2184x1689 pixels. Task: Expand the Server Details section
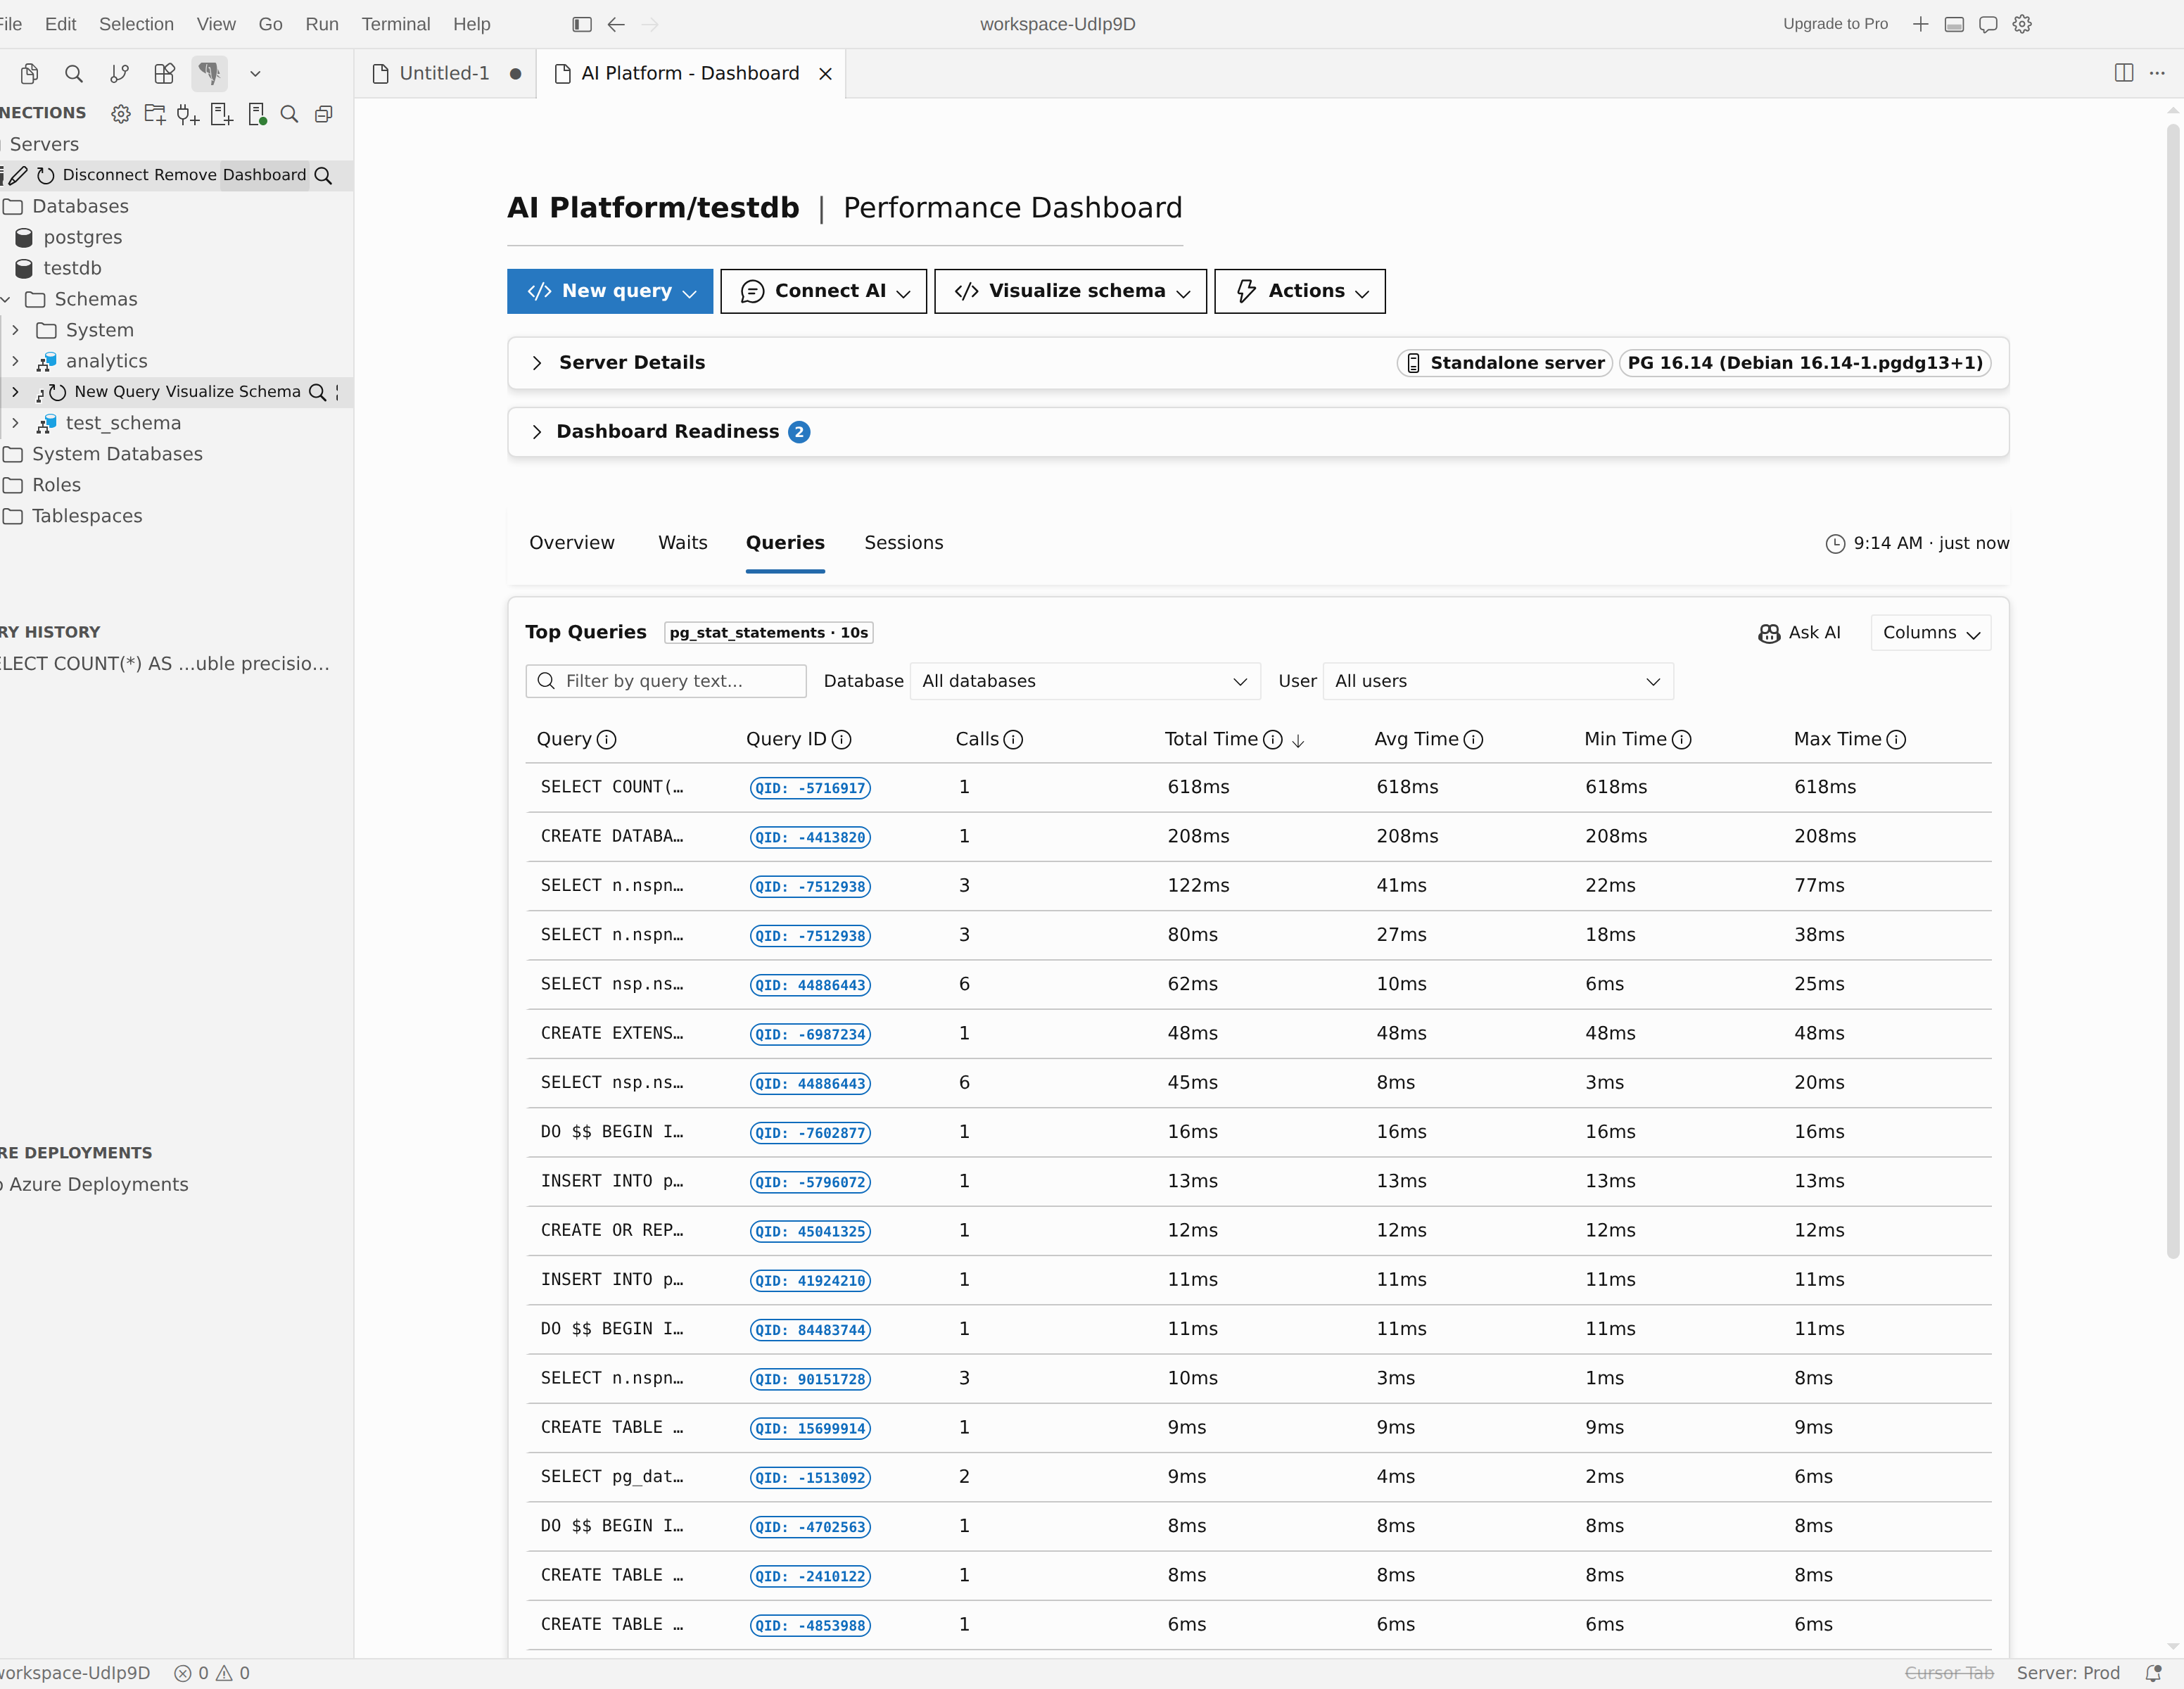(x=537, y=363)
